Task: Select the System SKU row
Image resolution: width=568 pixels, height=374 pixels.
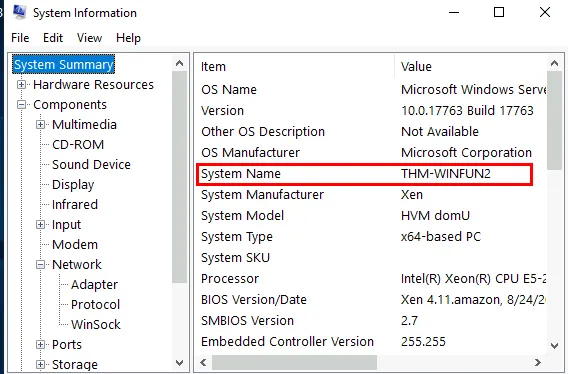Action: (x=371, y=258)
